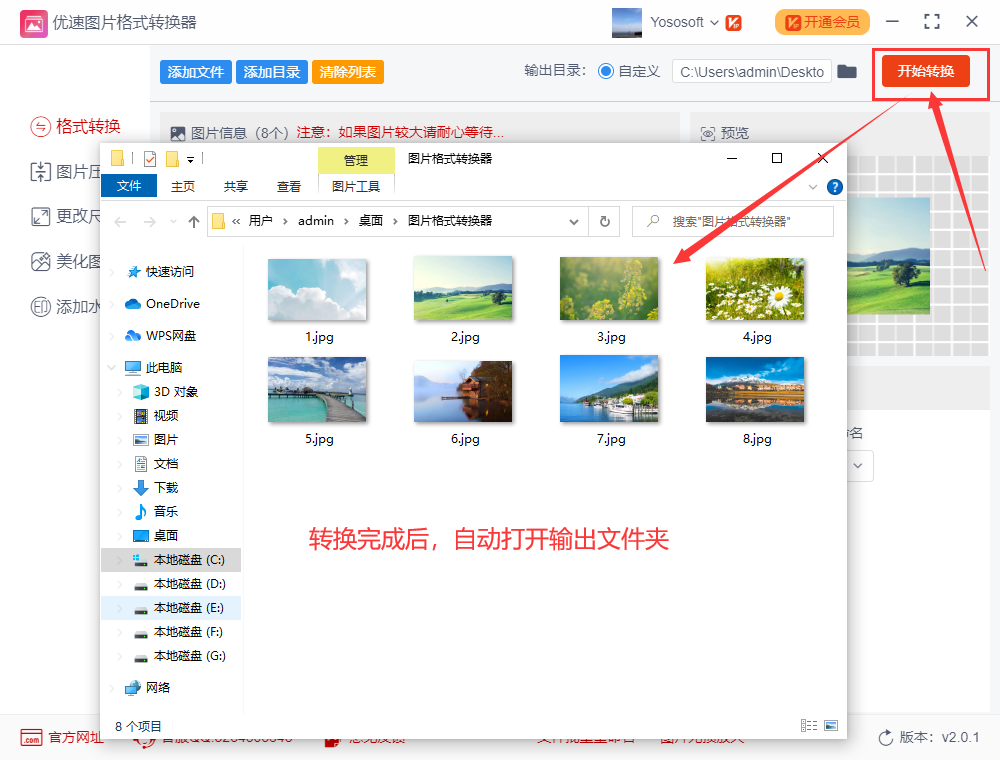Select the 图片压缩 (image compression) feature

tap(55, 170)
